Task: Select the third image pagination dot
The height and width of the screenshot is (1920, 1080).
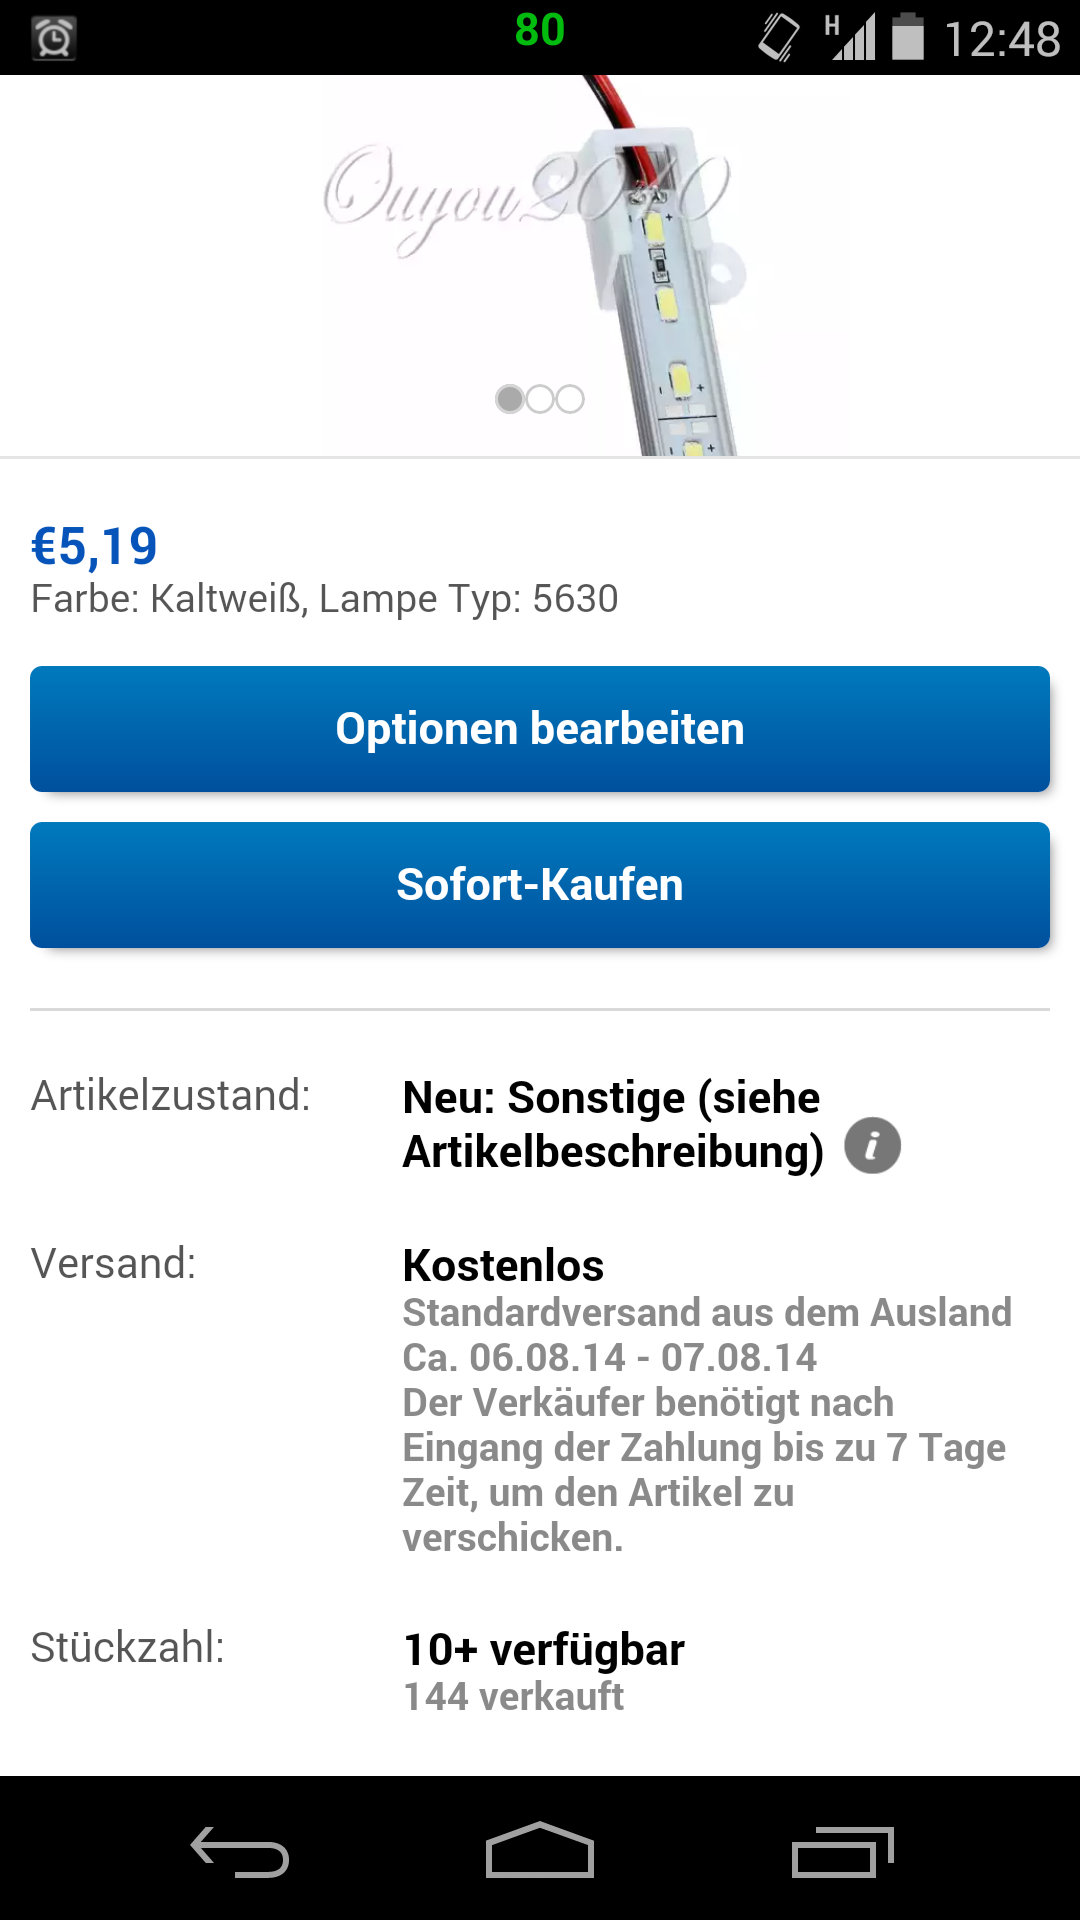Action: pos(570,399)
